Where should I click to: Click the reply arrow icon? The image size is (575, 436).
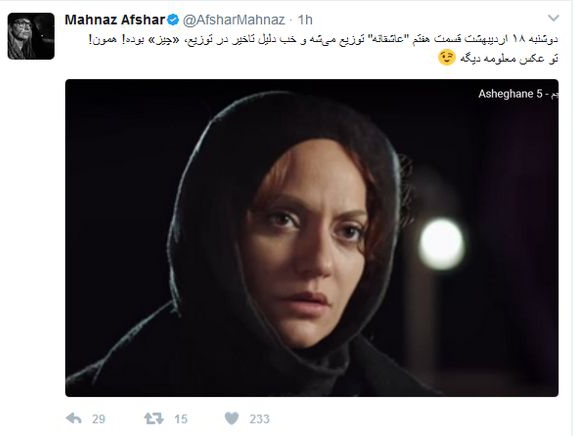coord(73,418)
